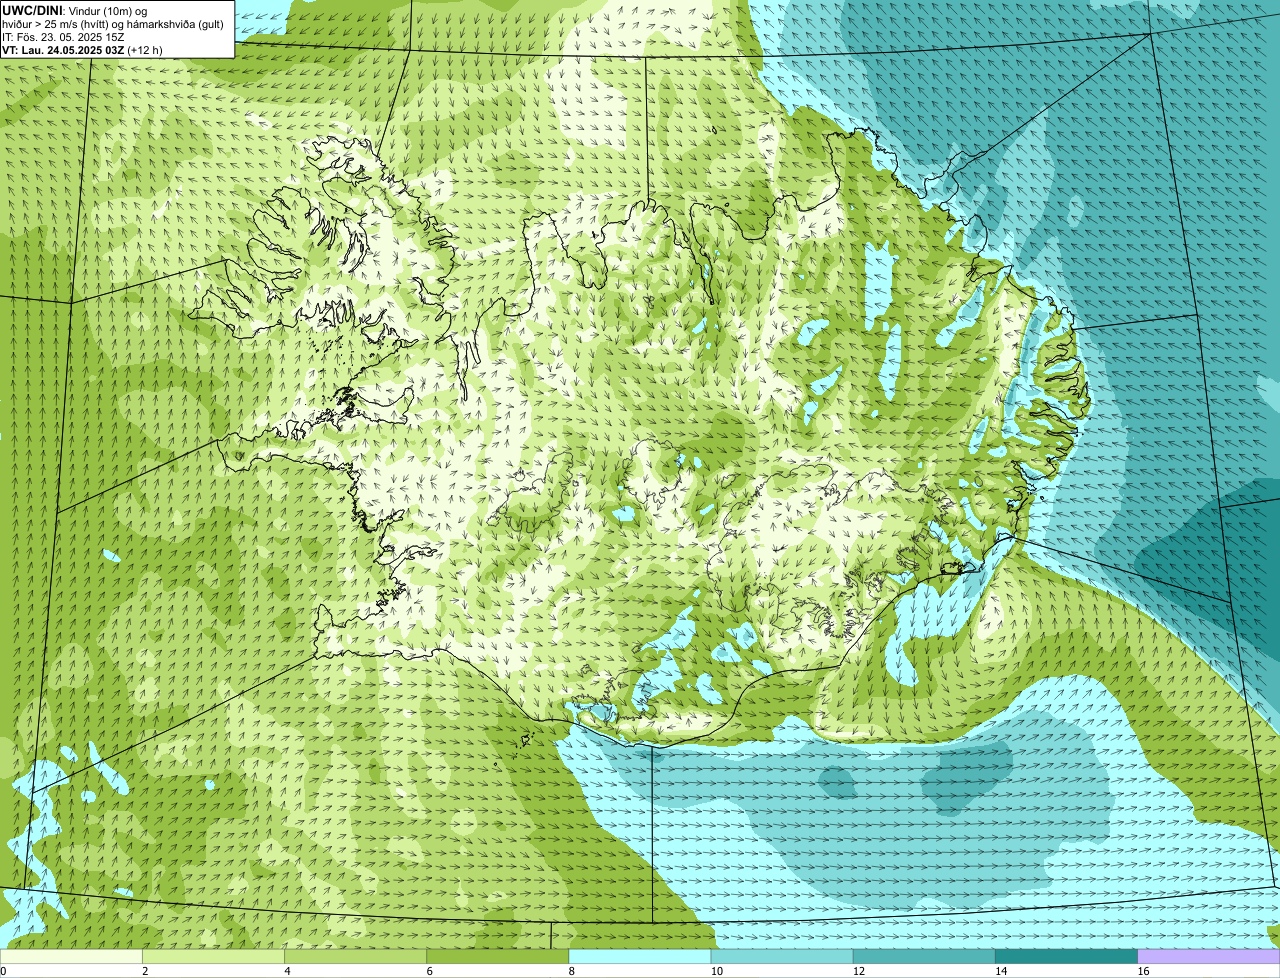This screenshot has width=1280, height=978.
Task: Pick the 4–6 m/s green legend segment
Action: (x=355, y=956)
